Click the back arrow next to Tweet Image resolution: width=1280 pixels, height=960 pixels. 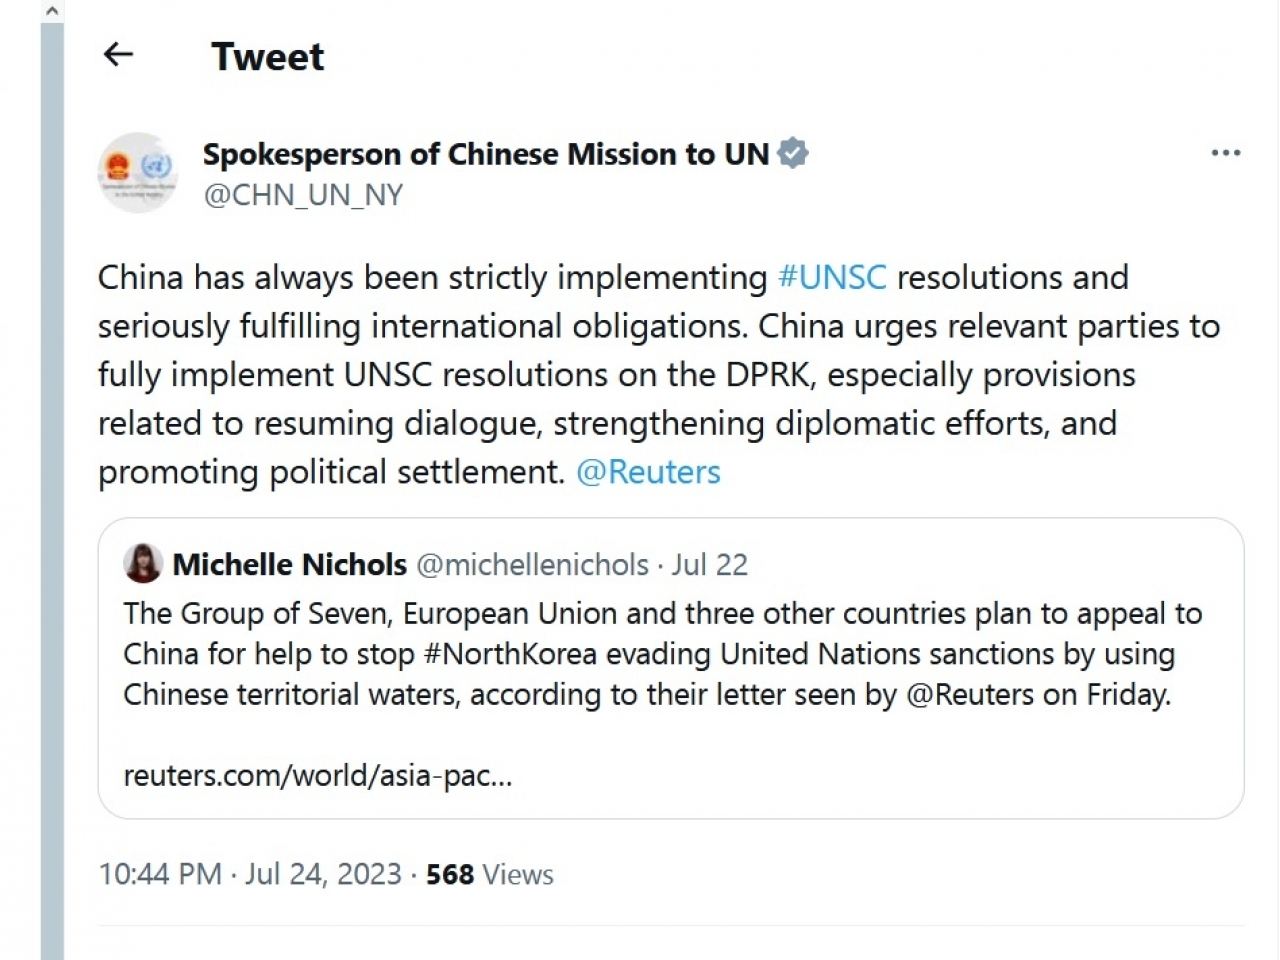(118, 55)
